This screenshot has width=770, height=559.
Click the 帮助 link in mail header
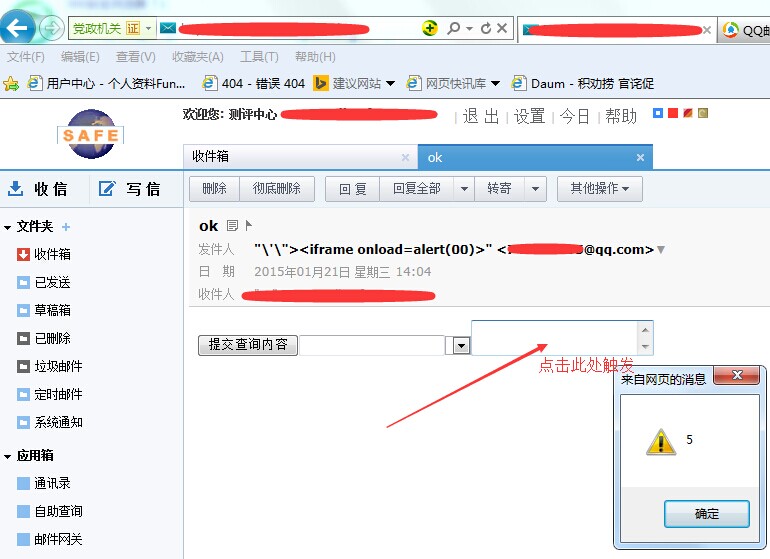(621, 116)
